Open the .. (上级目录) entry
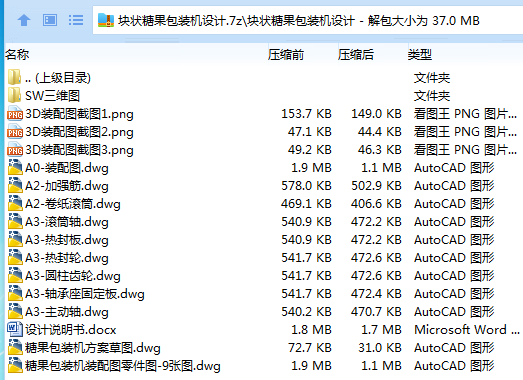This screenshot has width=523, height=380. 58,78
